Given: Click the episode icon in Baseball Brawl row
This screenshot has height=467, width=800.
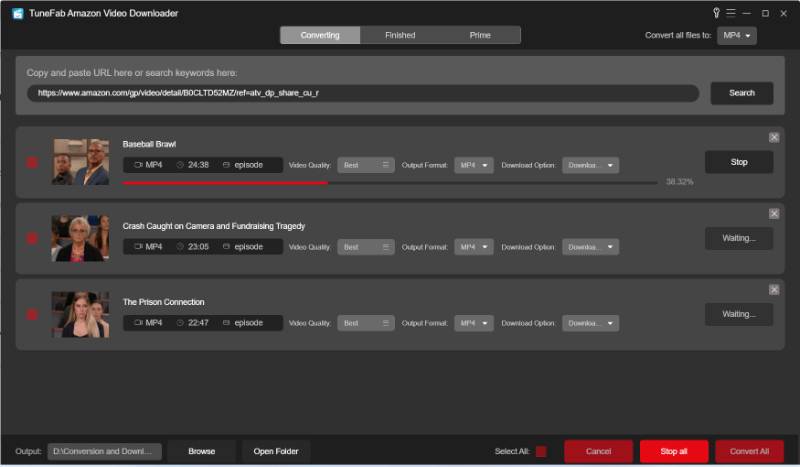Looking at the screenshot, I should click(226, 165).
